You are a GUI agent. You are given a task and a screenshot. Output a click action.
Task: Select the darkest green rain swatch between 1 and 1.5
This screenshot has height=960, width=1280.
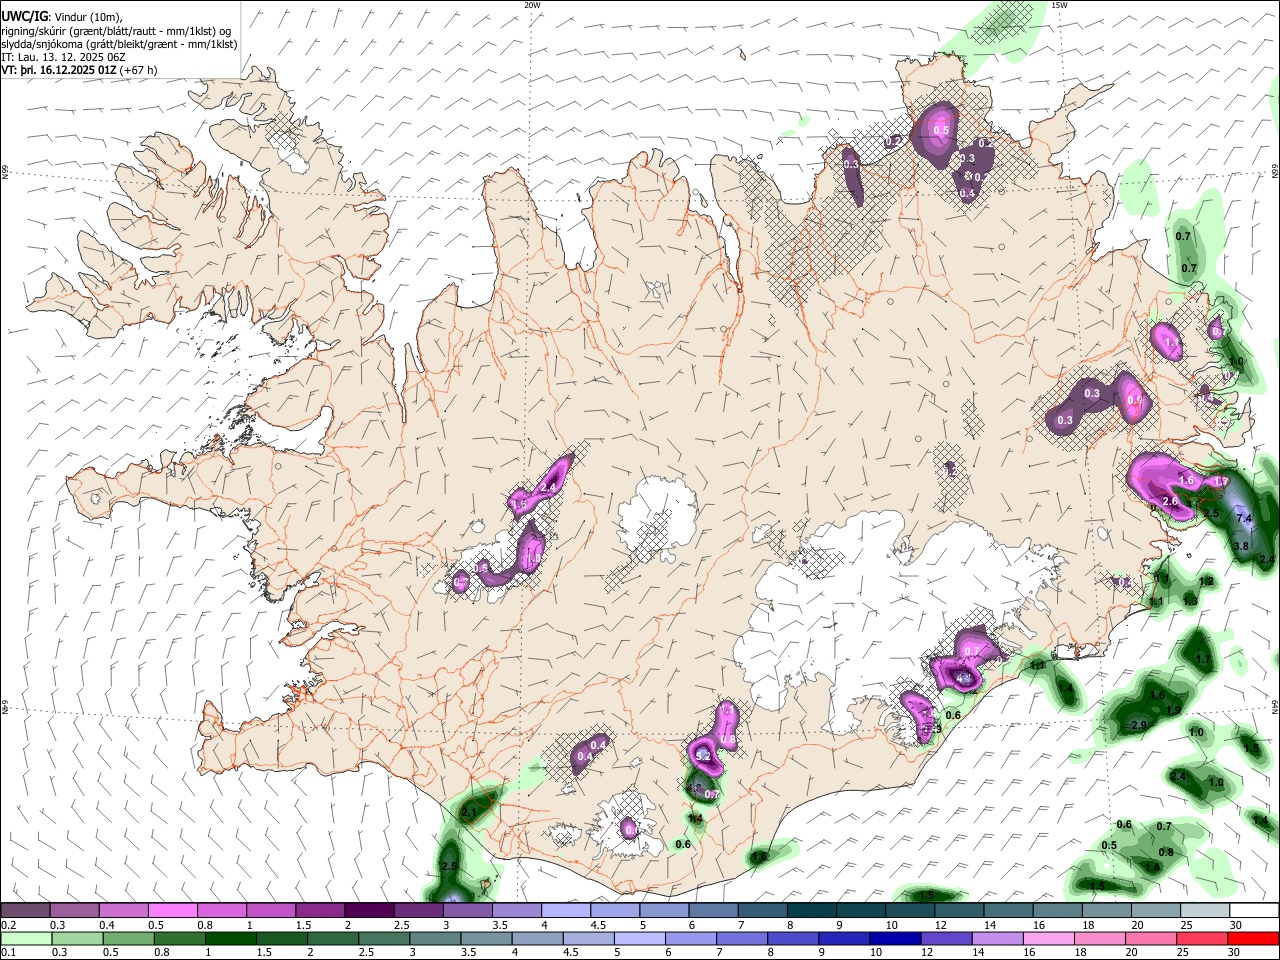[x=229, y=938]
